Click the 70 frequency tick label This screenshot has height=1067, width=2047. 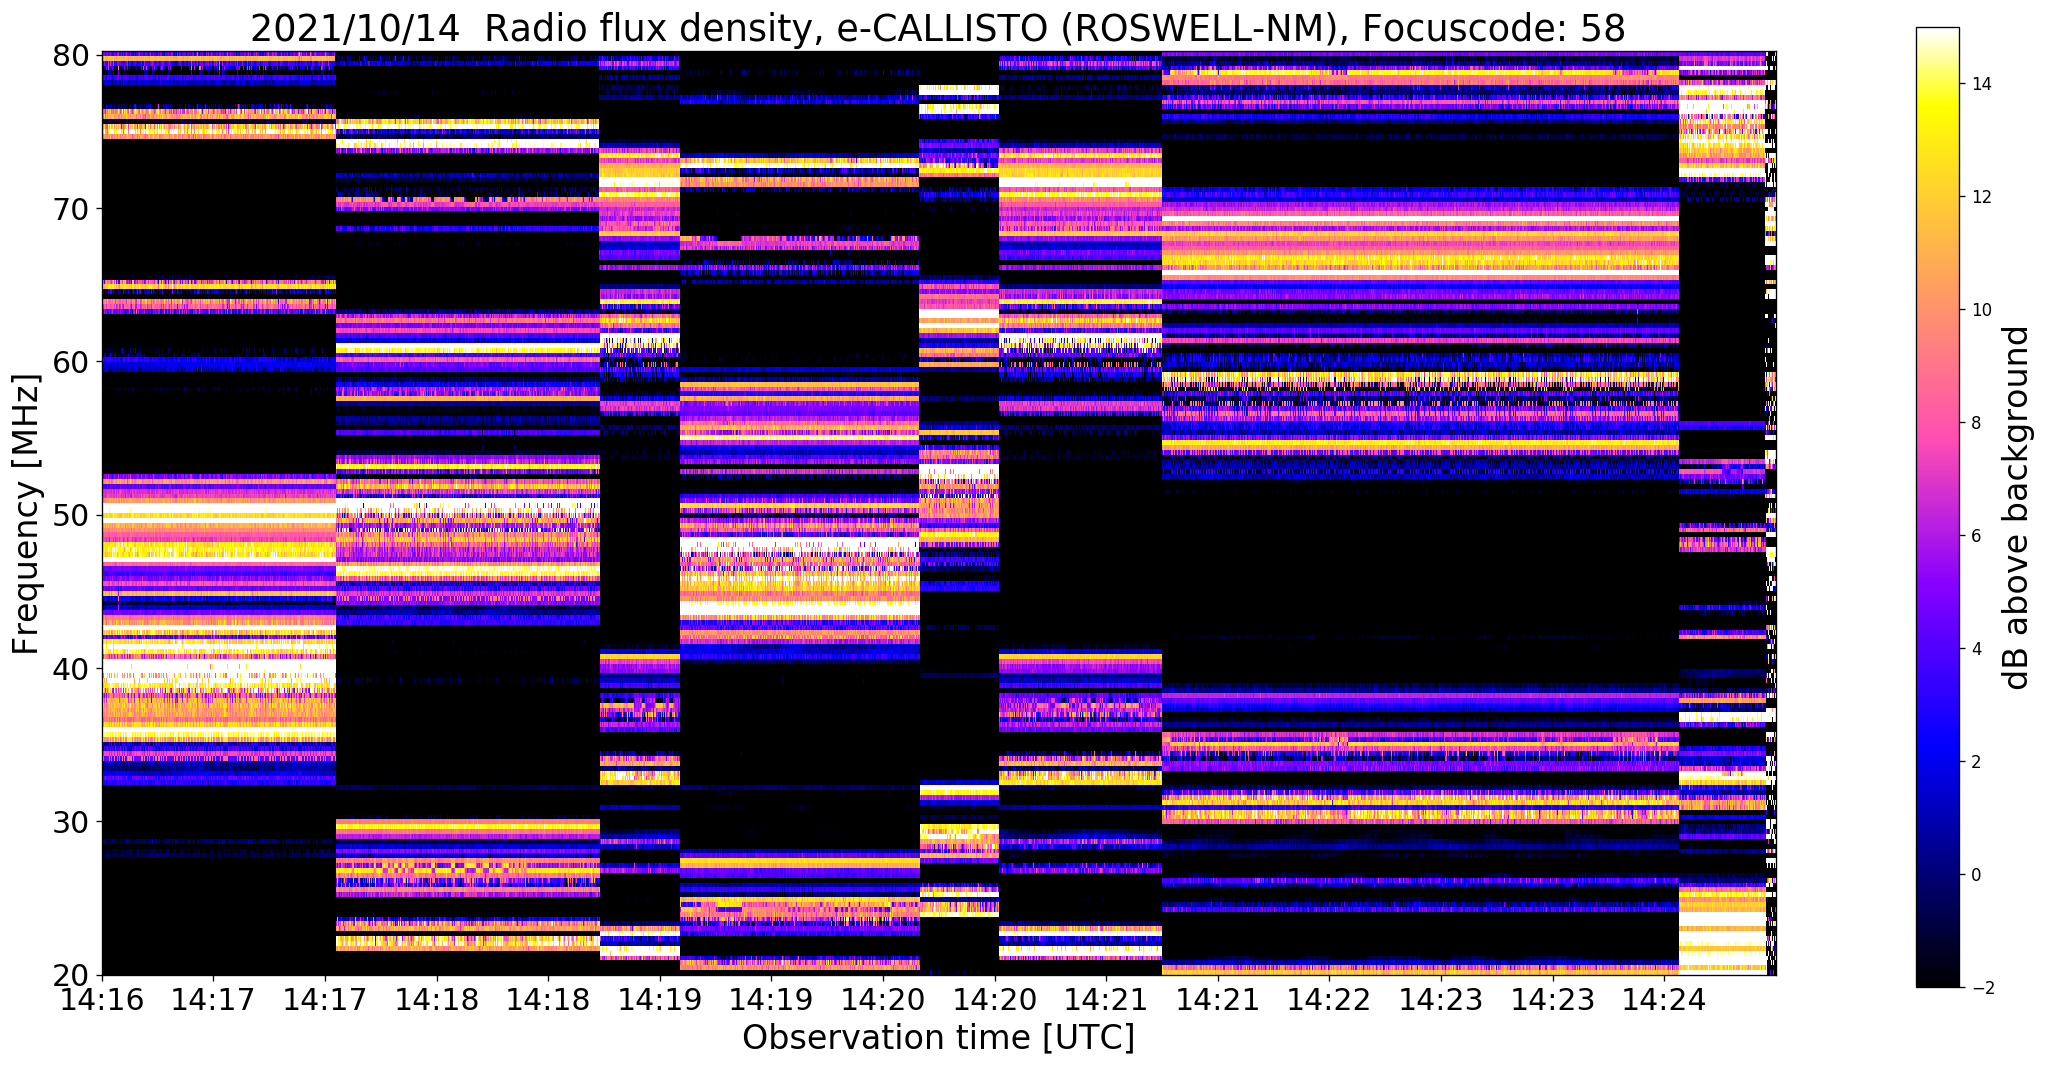click(70, 209)
